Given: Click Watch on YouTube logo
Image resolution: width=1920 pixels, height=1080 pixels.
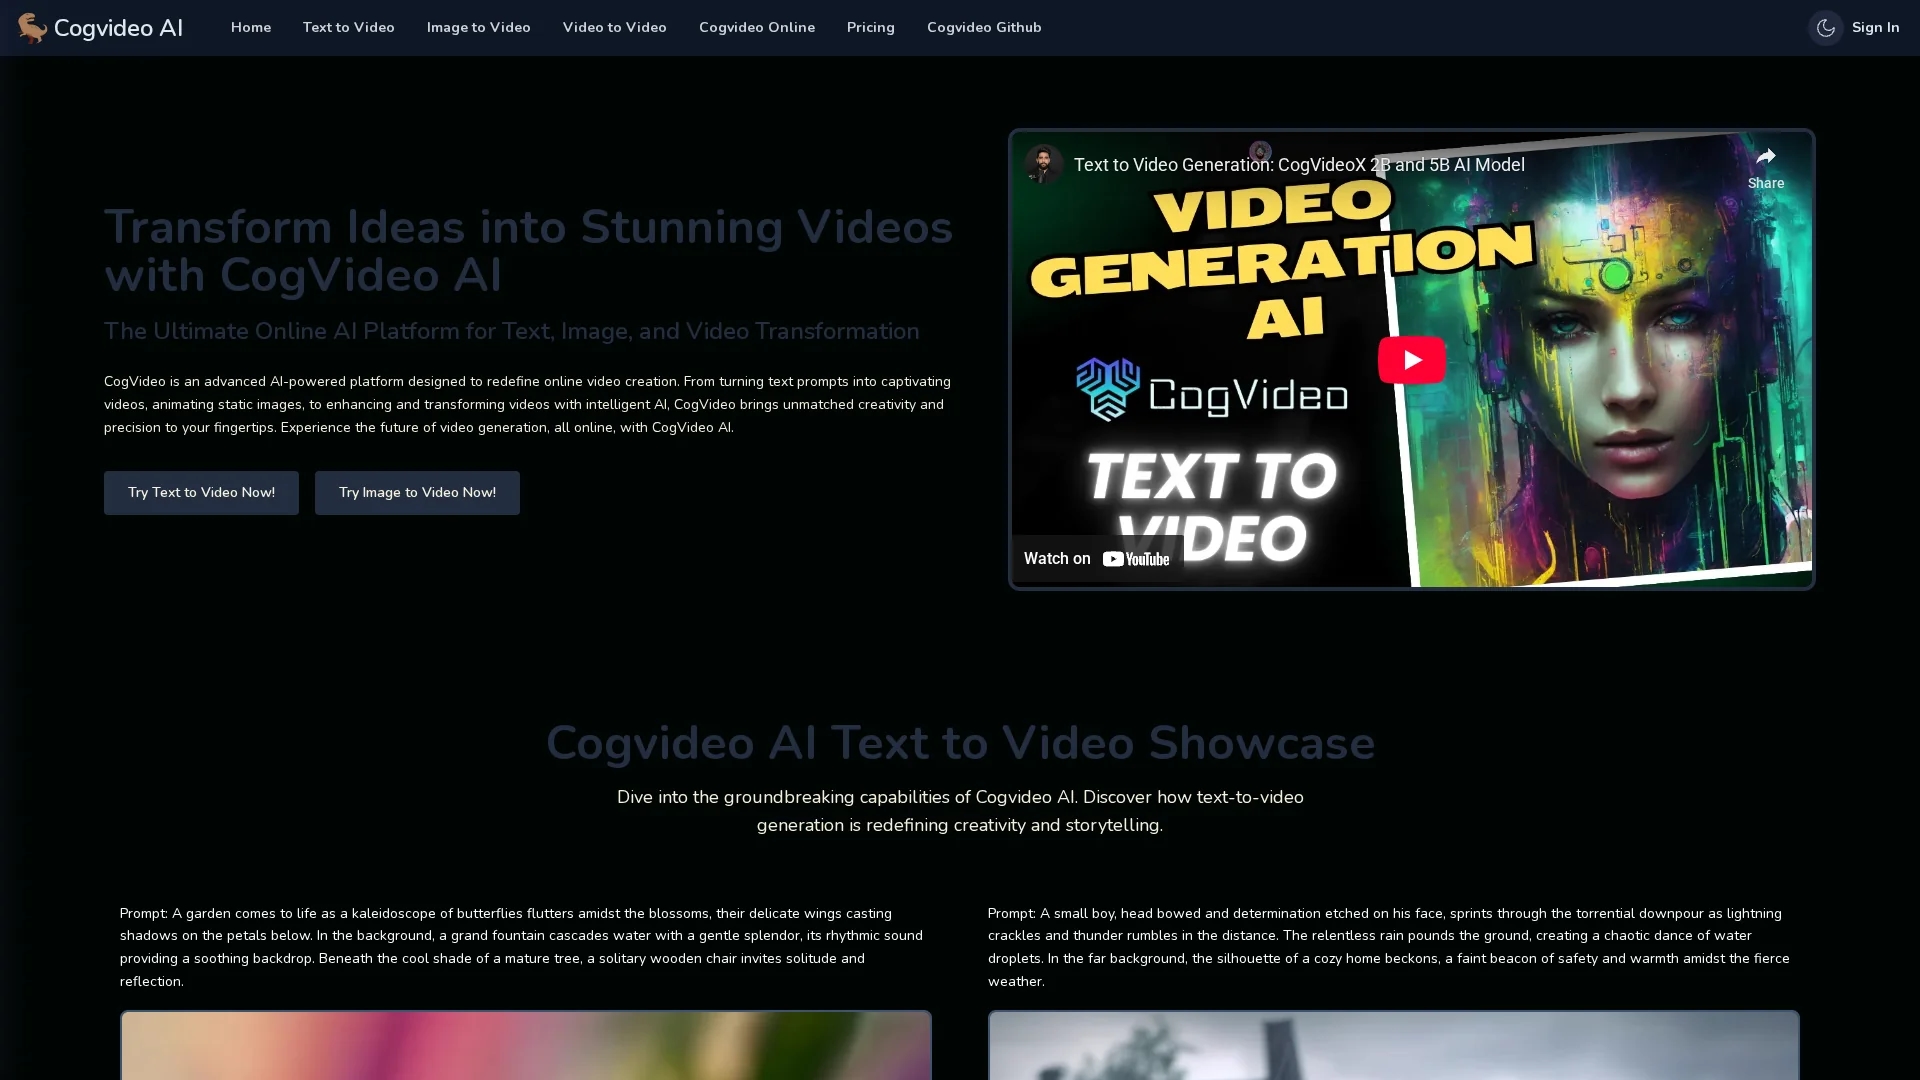Looking at the screenshot, I should 1097,559.
